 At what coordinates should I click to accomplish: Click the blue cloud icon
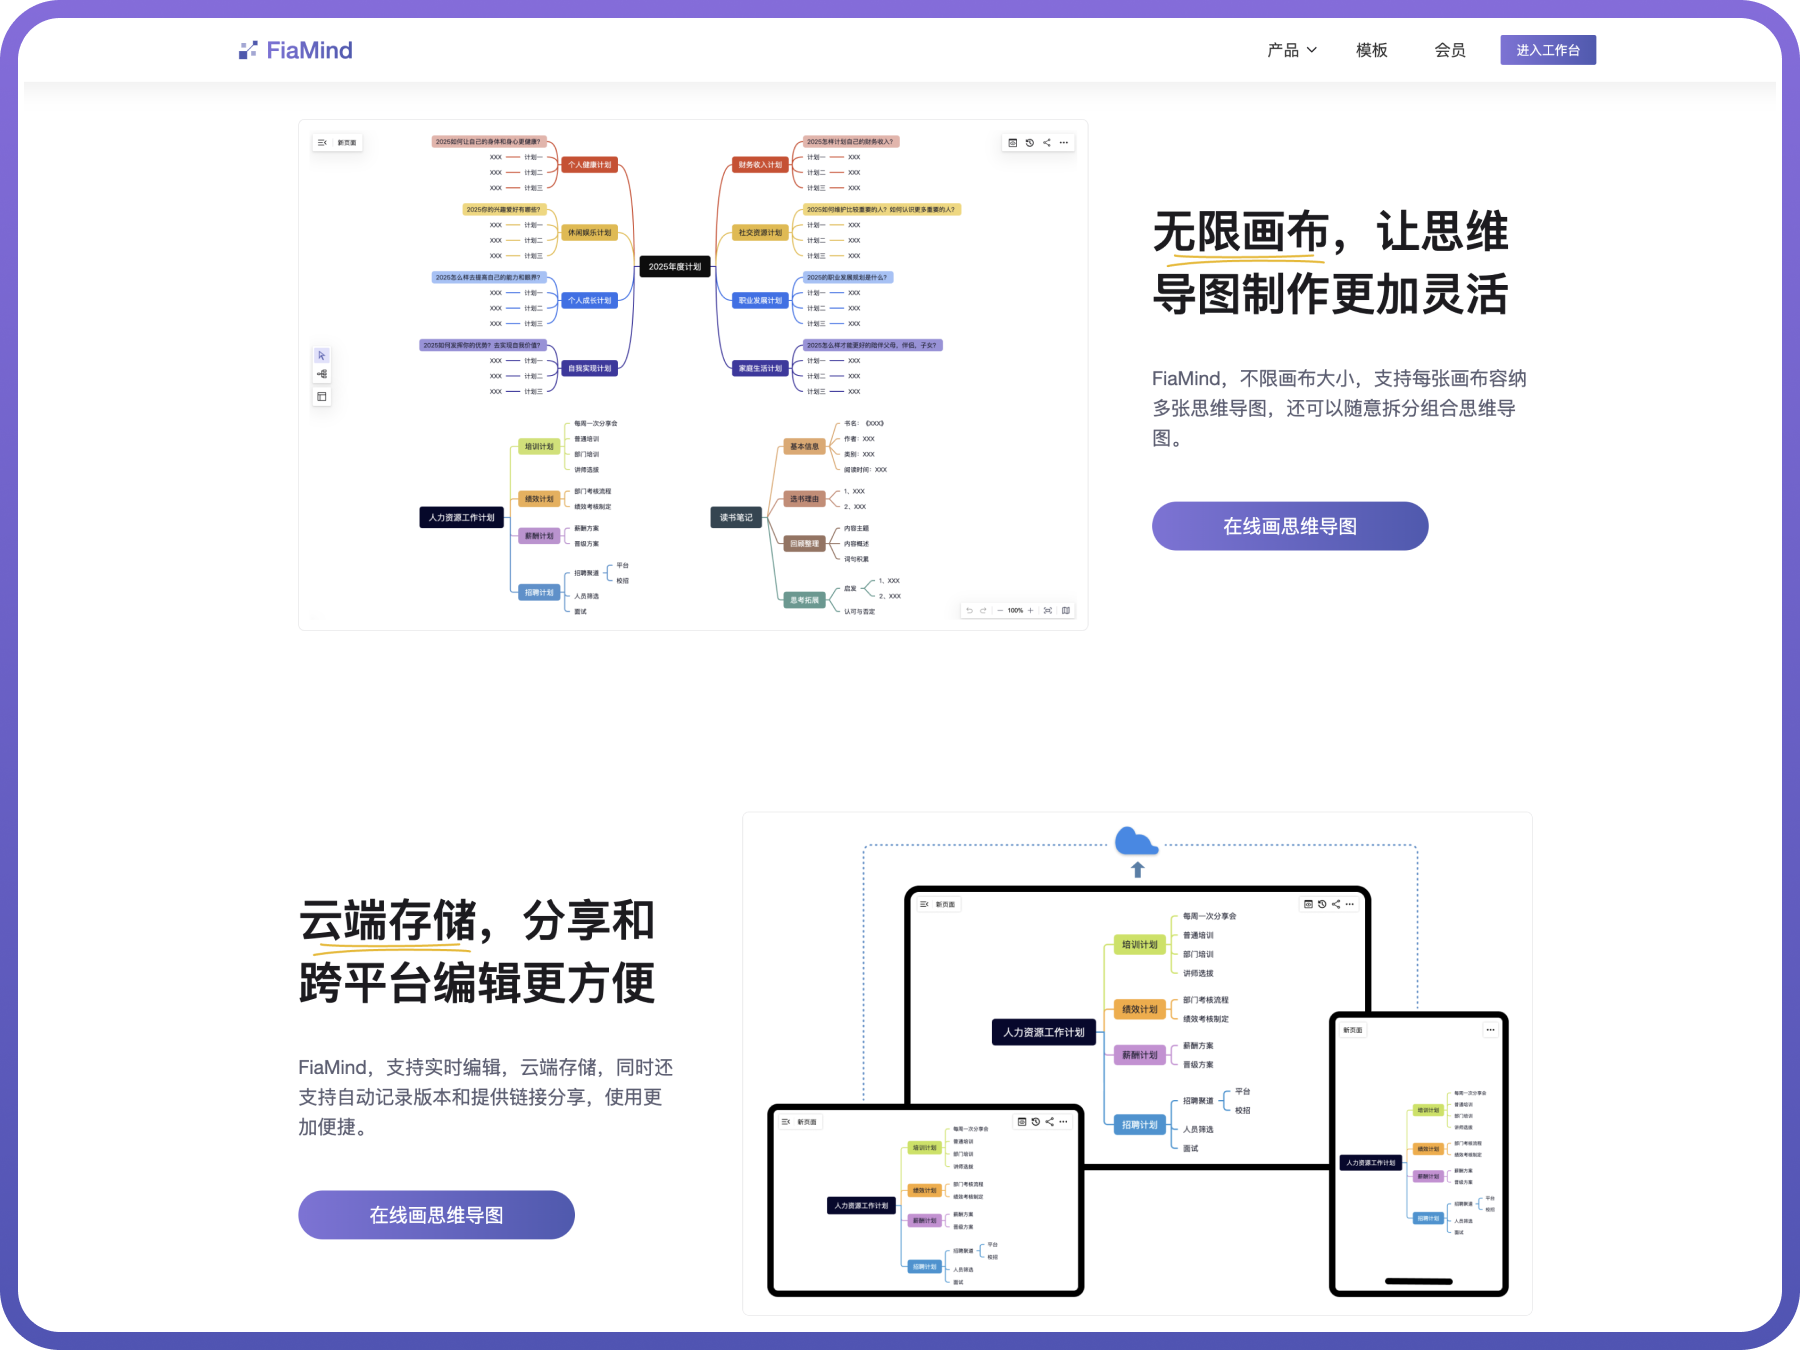tap(1137, 841)
